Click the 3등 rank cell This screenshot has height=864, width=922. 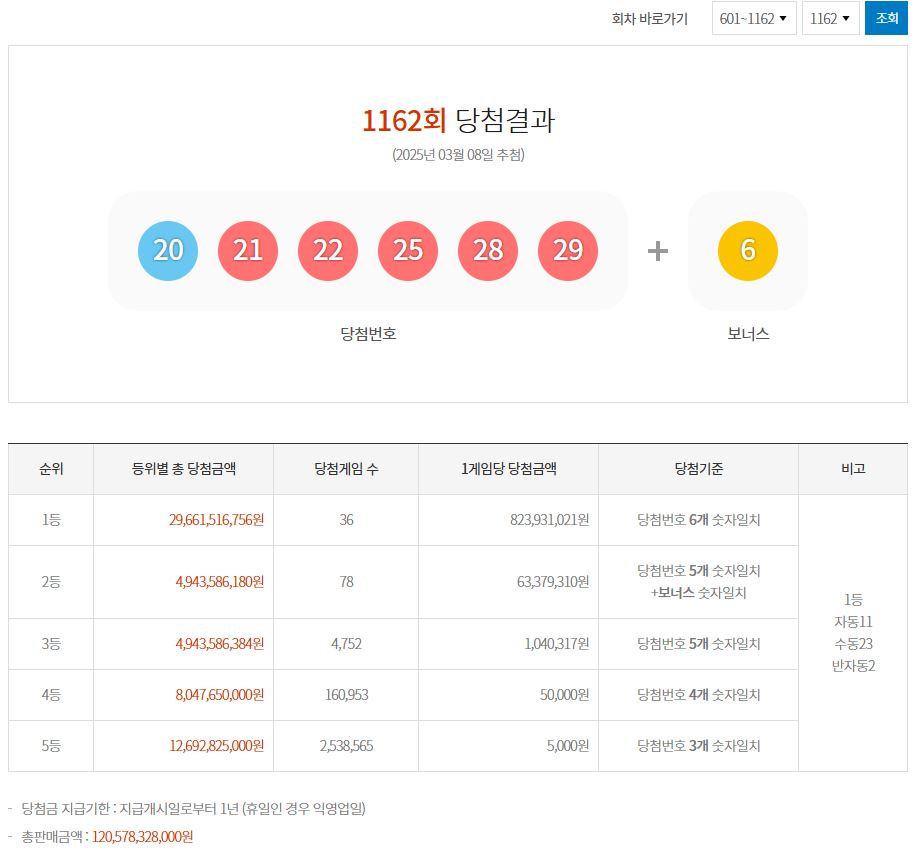pyautogui.click(x=51, y=644)
